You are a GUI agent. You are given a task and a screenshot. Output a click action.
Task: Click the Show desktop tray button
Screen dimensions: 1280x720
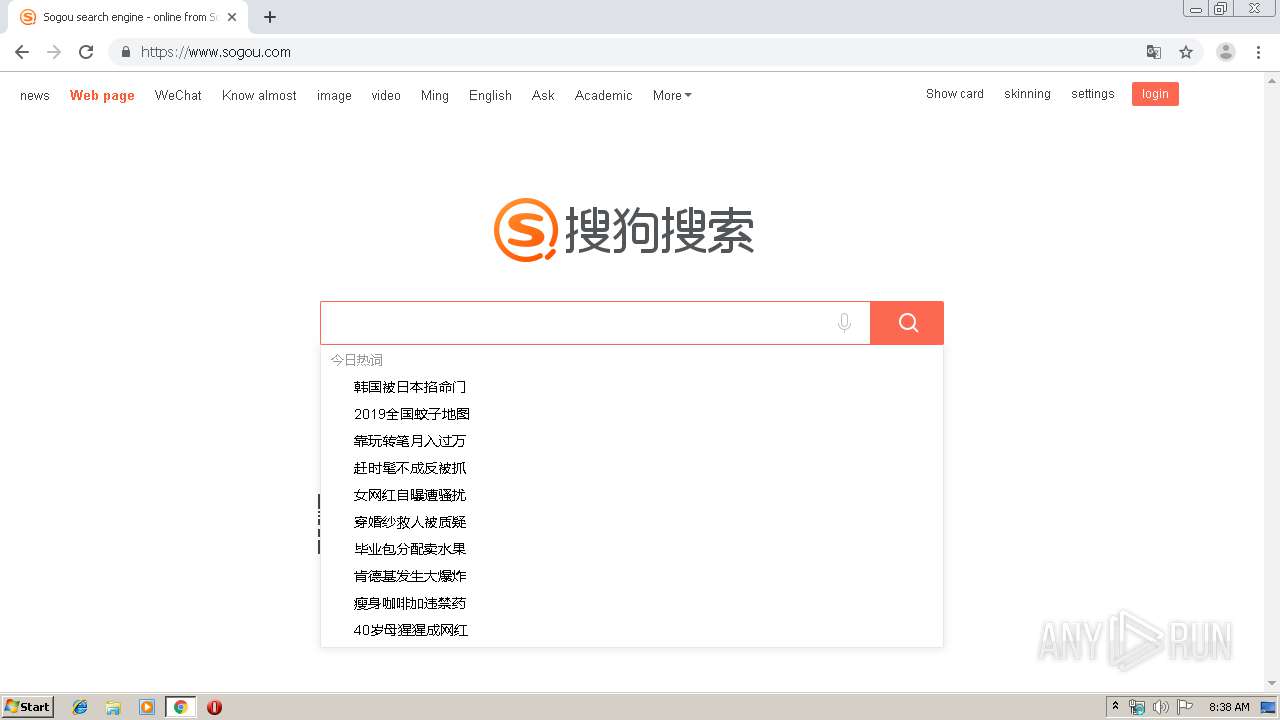point(1268,707)
